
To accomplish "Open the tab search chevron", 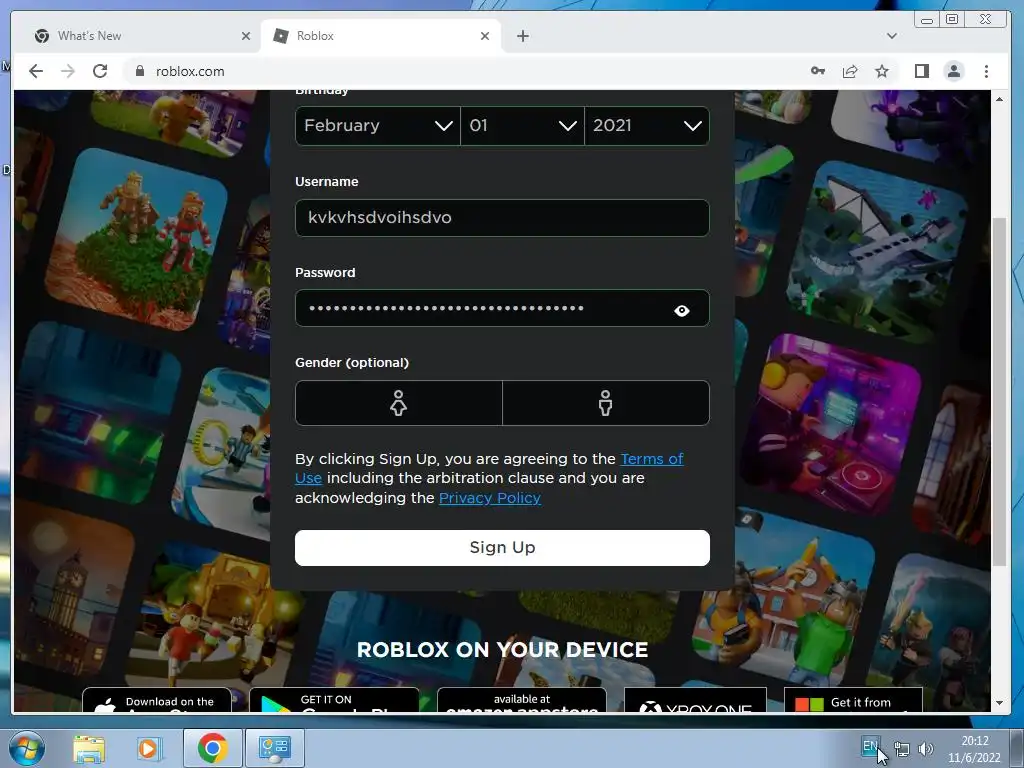I will tap(891, 36).
